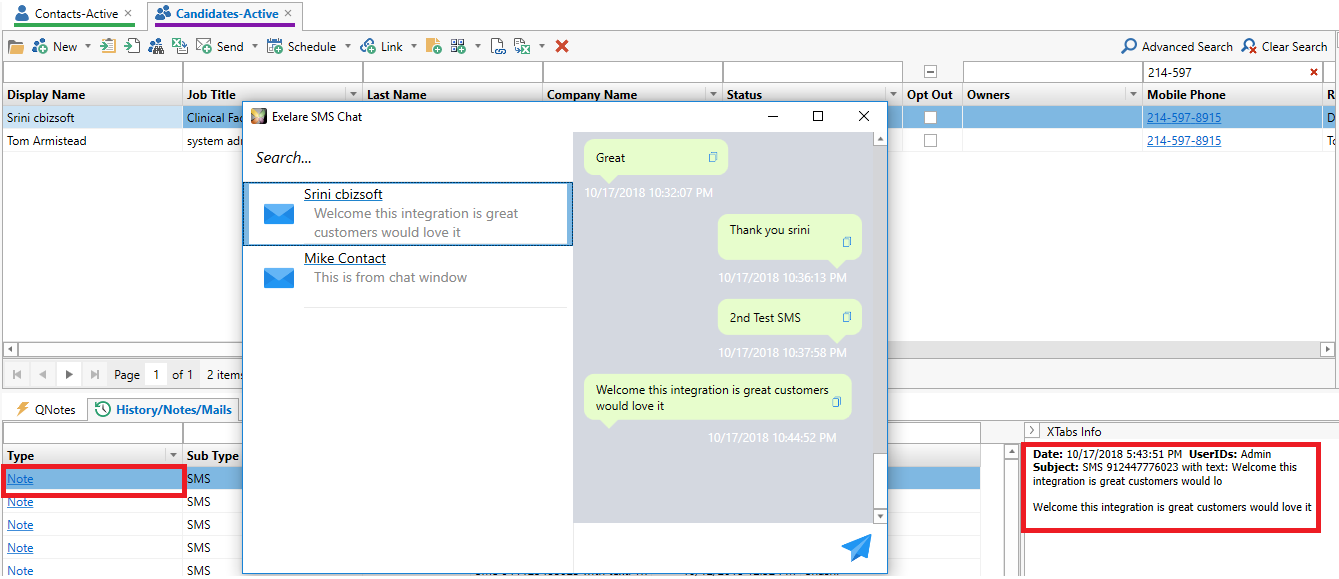Screen dimensions: 1339x579
Task: Click the Link chain icon
Action: pyautogui.click(x=368, y=46)
